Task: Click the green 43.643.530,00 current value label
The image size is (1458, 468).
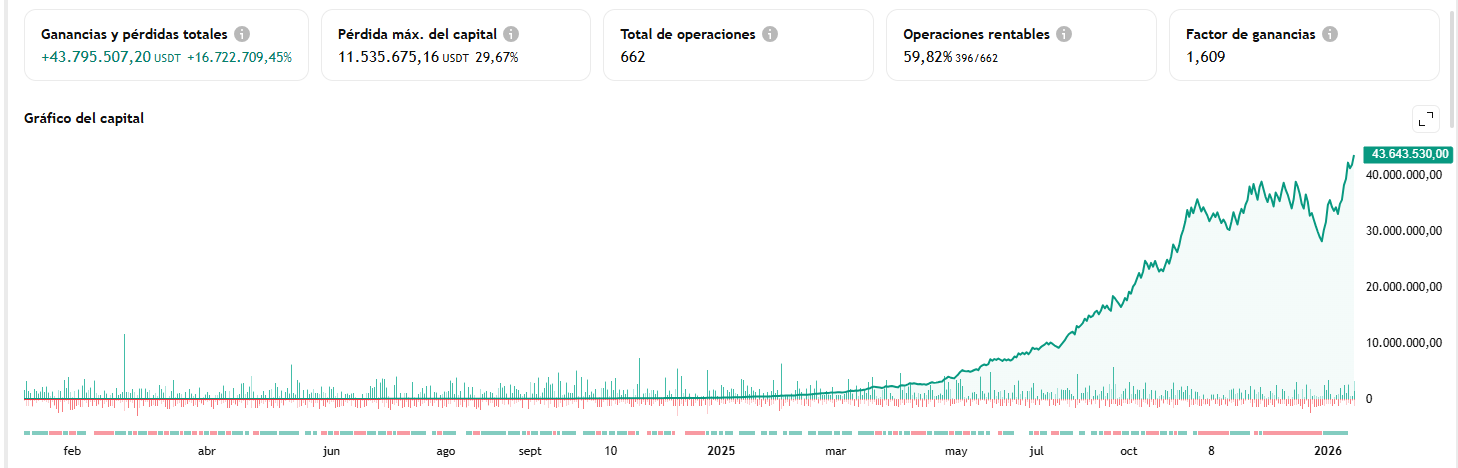Action: pyautogui.click(x=1408, y=154)
